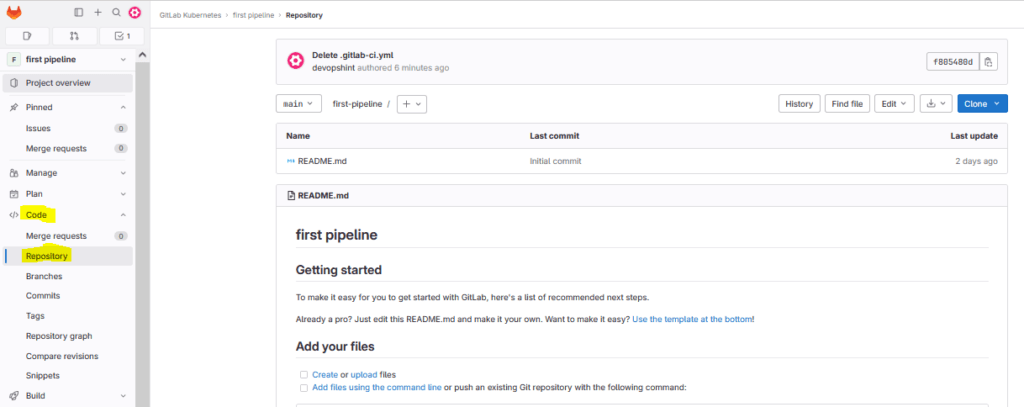Open Snippets in the sidebar
This screenshot has height=407, width=1024.
68,376
